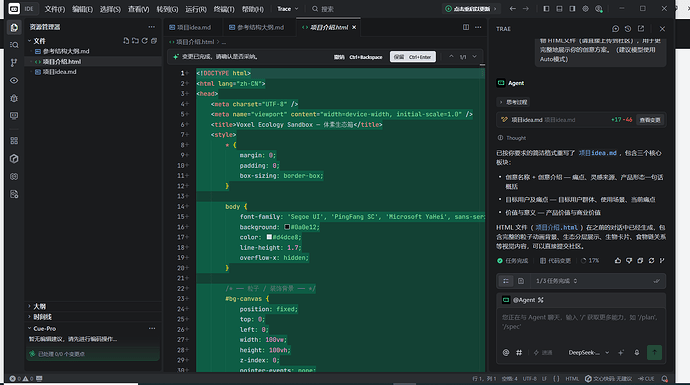690x385 pixels.
Task: Open chat history icon in TRAE panel
Action: point(628,29)
